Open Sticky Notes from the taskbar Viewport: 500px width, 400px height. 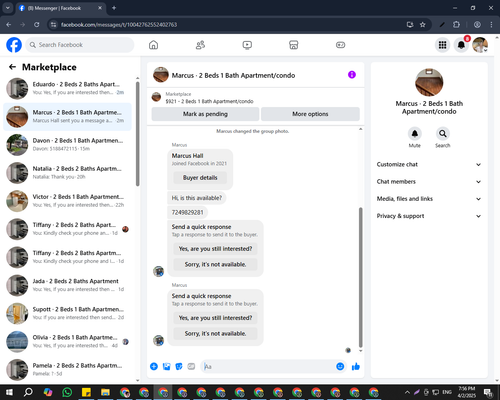click(x=86, y=392)
